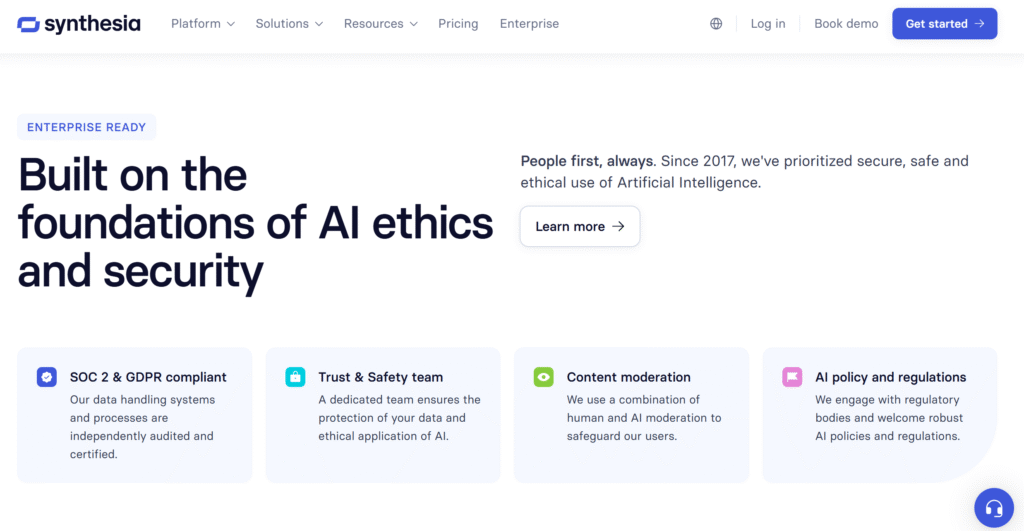Click the AI policy and regulations heading
The width and height of the screenshot is (1024, 531).
coord(890,377)
